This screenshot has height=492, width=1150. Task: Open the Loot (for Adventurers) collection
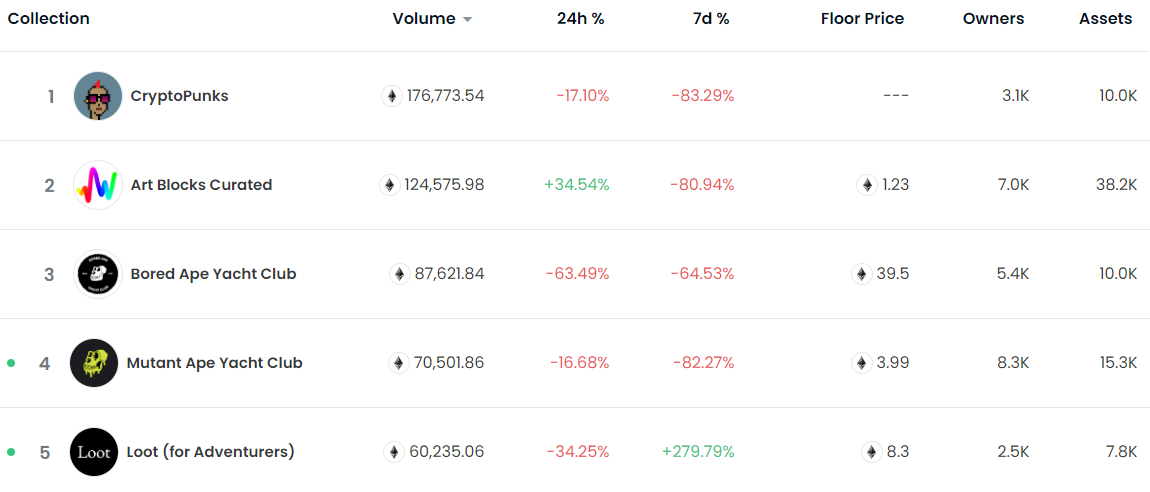click(210, 452)
